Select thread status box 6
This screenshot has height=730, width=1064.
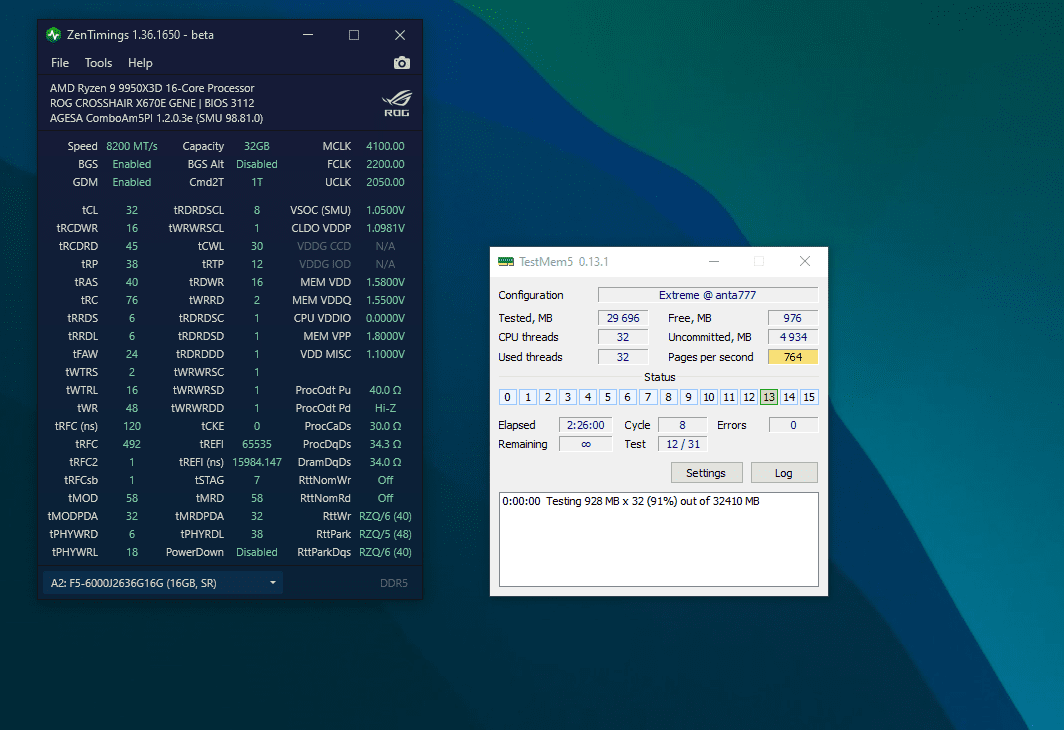pyautogui.click(x=628, y=397)
